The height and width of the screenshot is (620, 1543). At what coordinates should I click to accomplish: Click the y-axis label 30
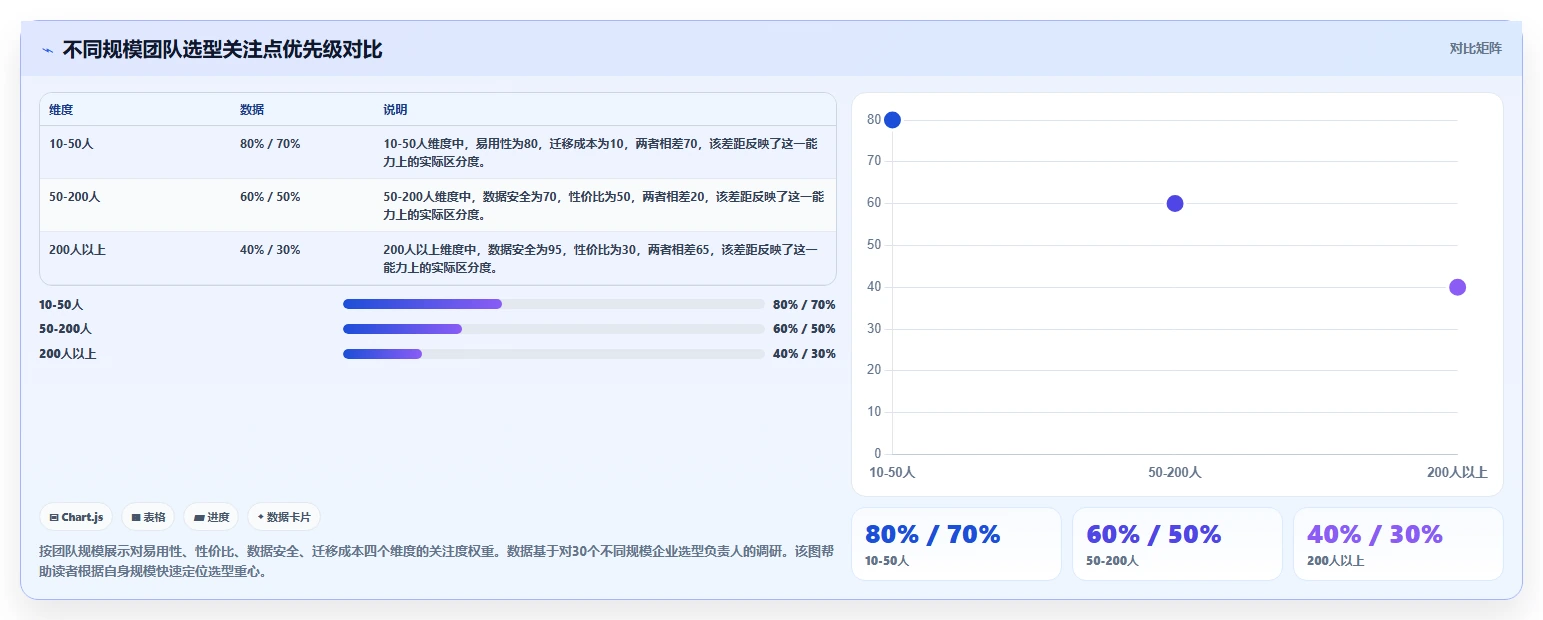[874, 328]
